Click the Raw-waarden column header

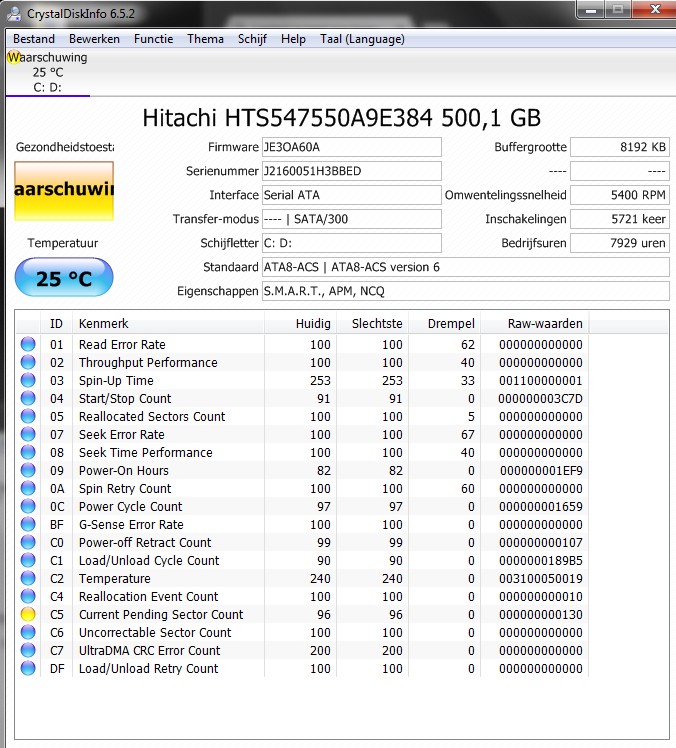click(x=535, y=323)
